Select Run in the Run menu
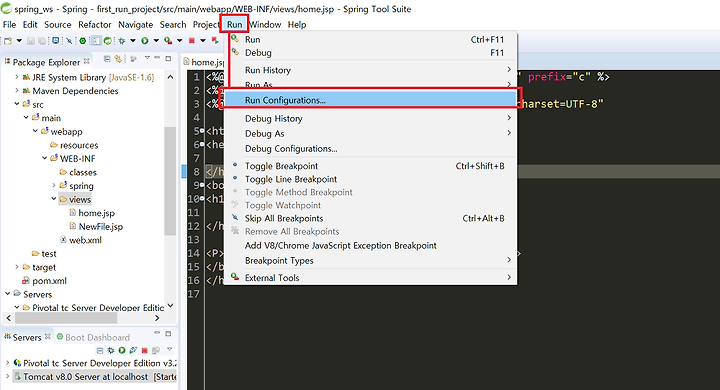Viewport: 720px width, 390px height. pyautogui.click(x=370, y=40)
